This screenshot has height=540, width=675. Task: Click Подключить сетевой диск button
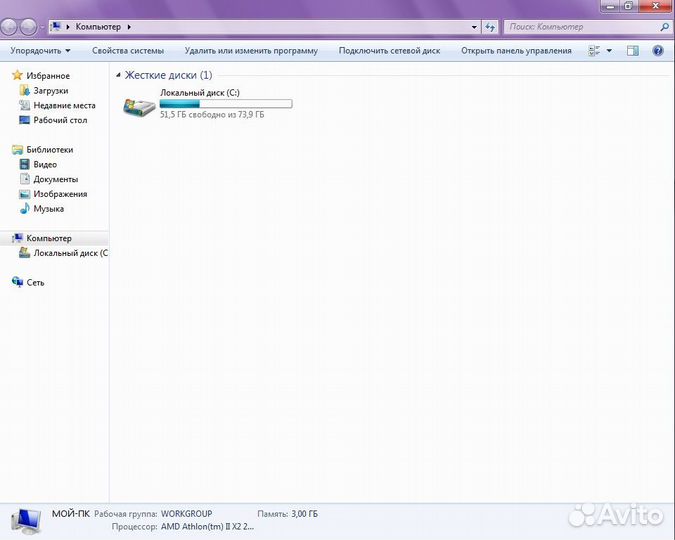[389, 50]
